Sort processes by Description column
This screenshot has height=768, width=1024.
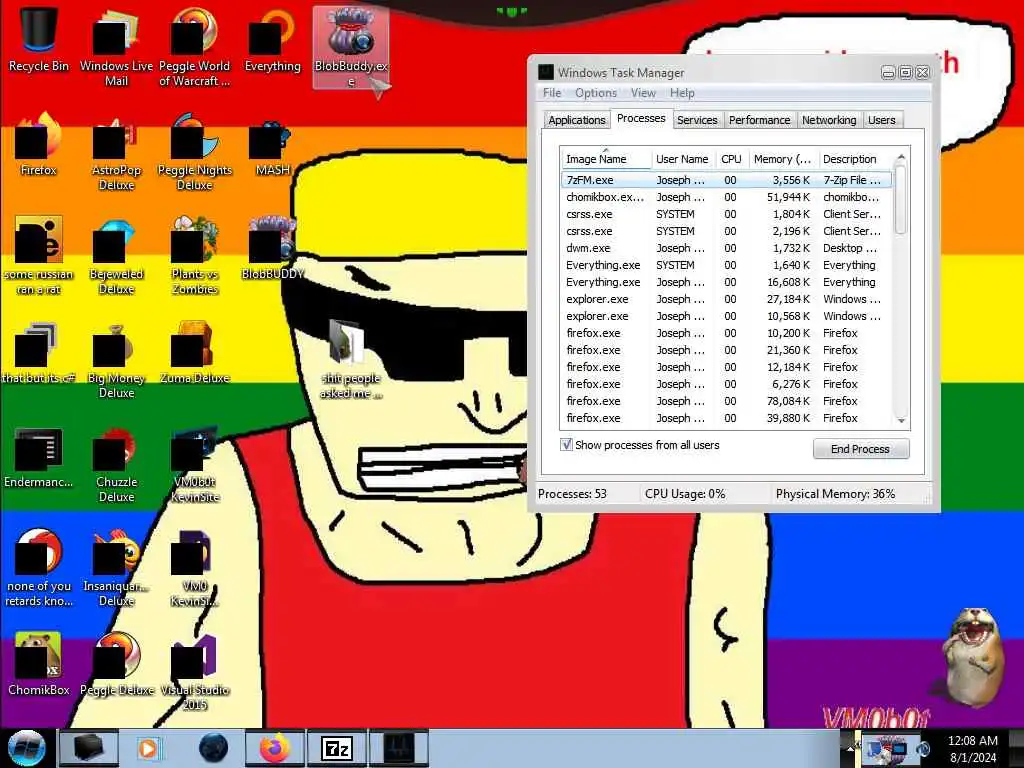(x=854, y=159)
